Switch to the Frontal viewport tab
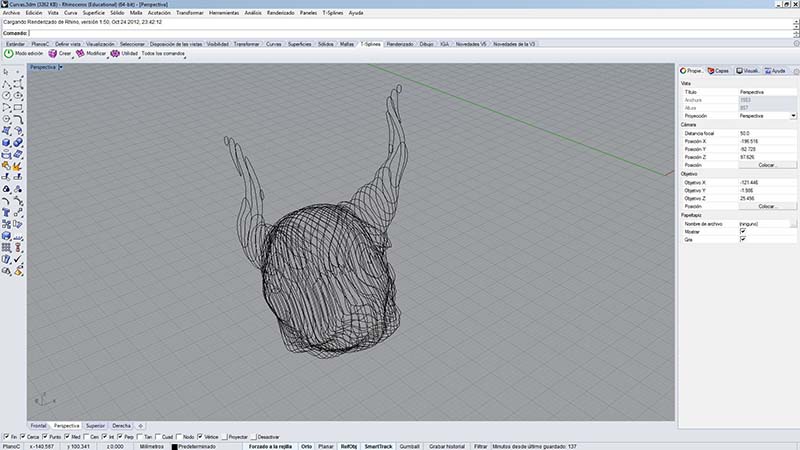Image resolution: width=800 pixels, height=450 pixels. coord(38,426)
